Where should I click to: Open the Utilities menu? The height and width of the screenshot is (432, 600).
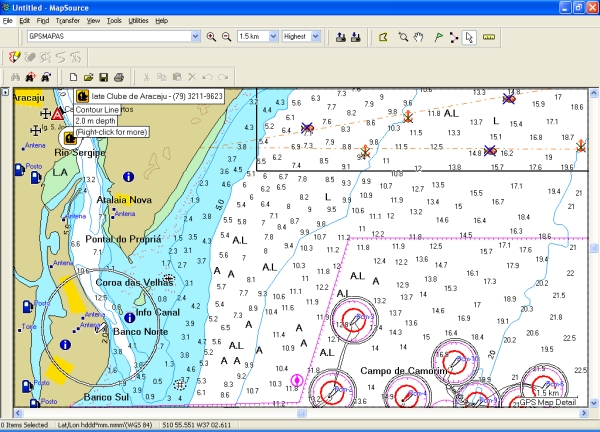[138, 20]
